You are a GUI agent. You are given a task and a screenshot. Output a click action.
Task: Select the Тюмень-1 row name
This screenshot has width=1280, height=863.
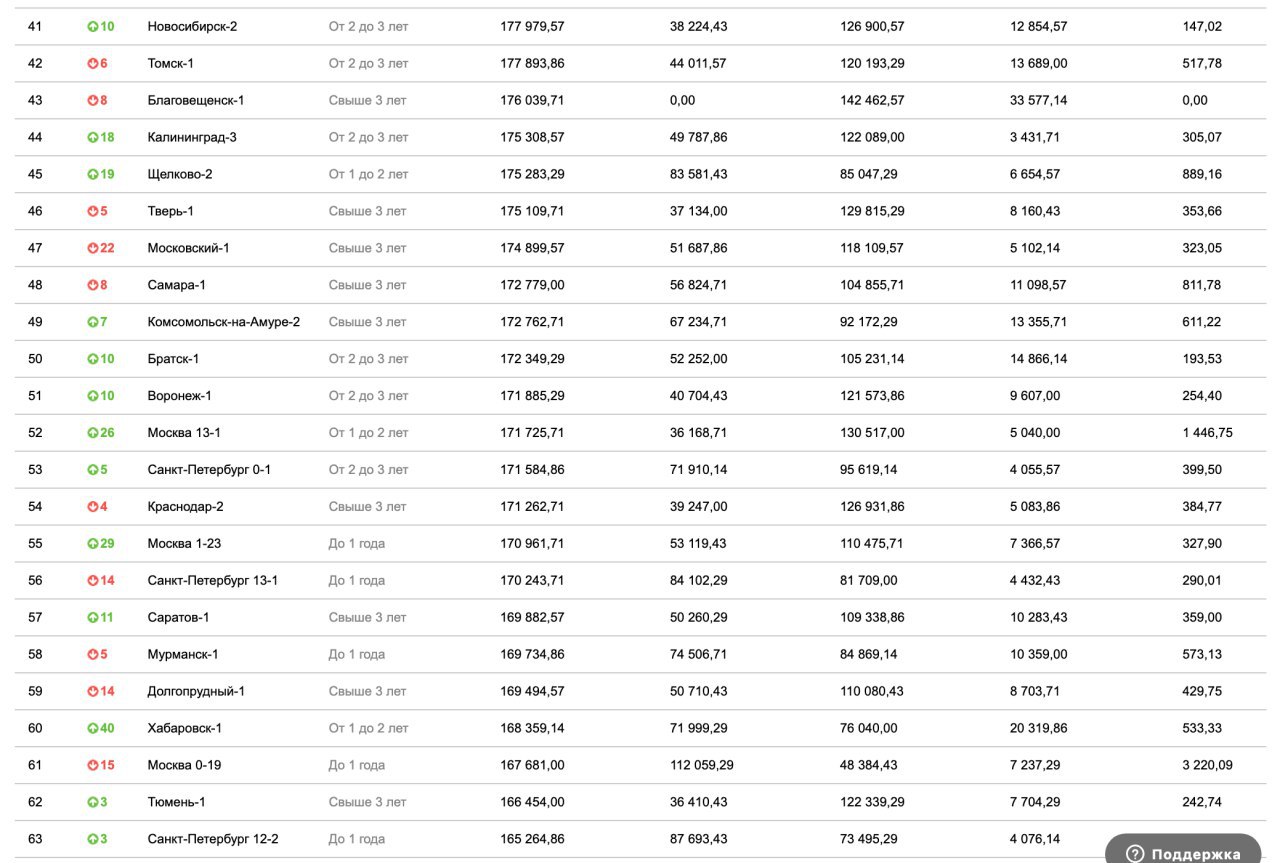tap(177, 802)
